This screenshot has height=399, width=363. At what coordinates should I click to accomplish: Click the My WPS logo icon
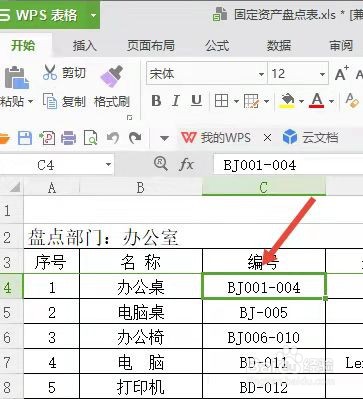pos(189,137)
